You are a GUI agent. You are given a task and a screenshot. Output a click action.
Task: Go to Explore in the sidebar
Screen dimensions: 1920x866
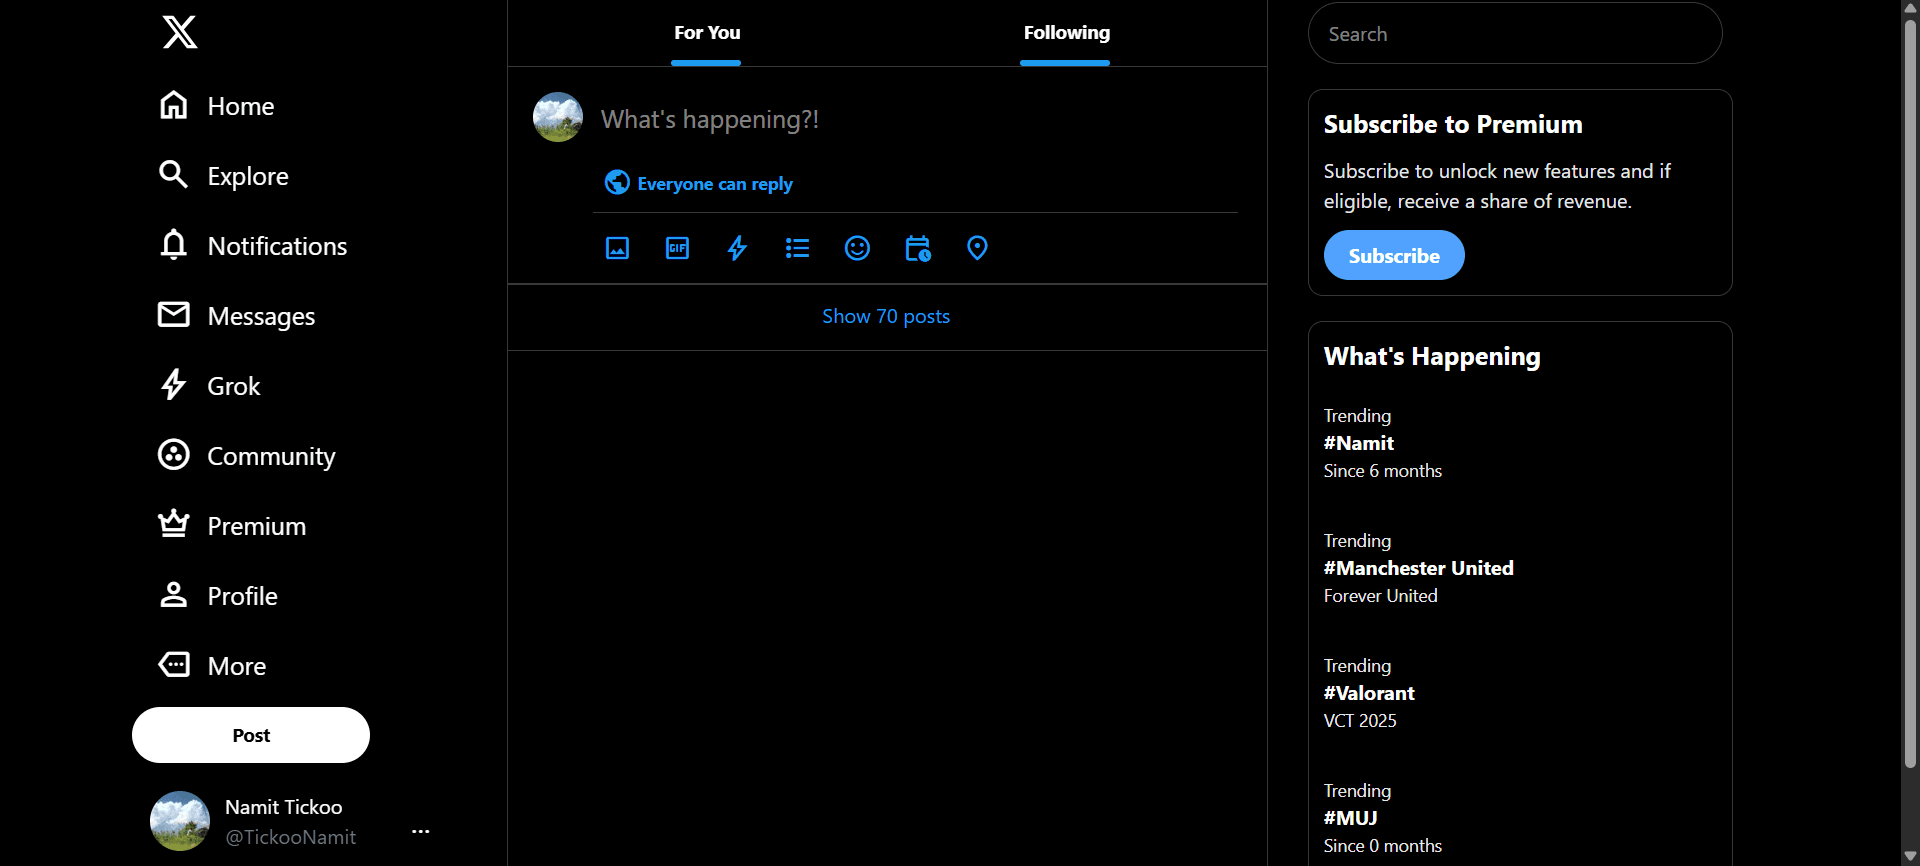pyautogui.click(x=224, y=176)
